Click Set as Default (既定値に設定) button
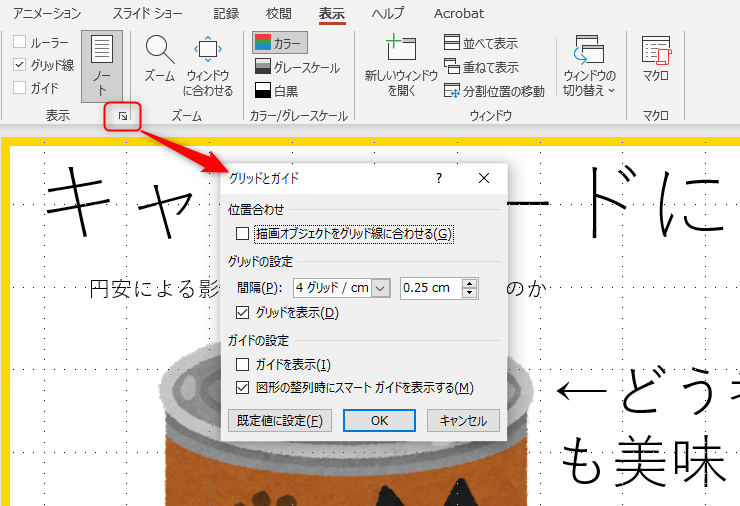Image resolution: width=740 pixels, height=506 pixels. [x=279, y=421]
